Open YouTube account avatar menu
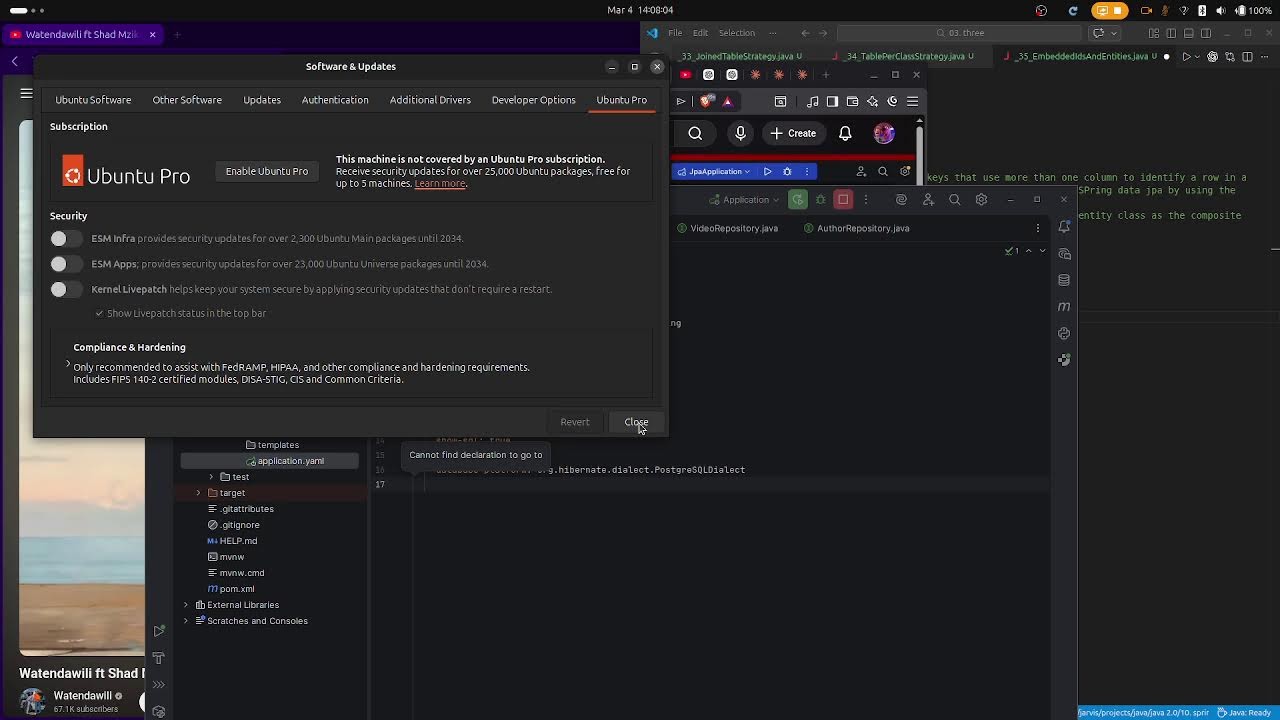The width and height of the screenshot is (1280, 720). [x=884, y=133]
